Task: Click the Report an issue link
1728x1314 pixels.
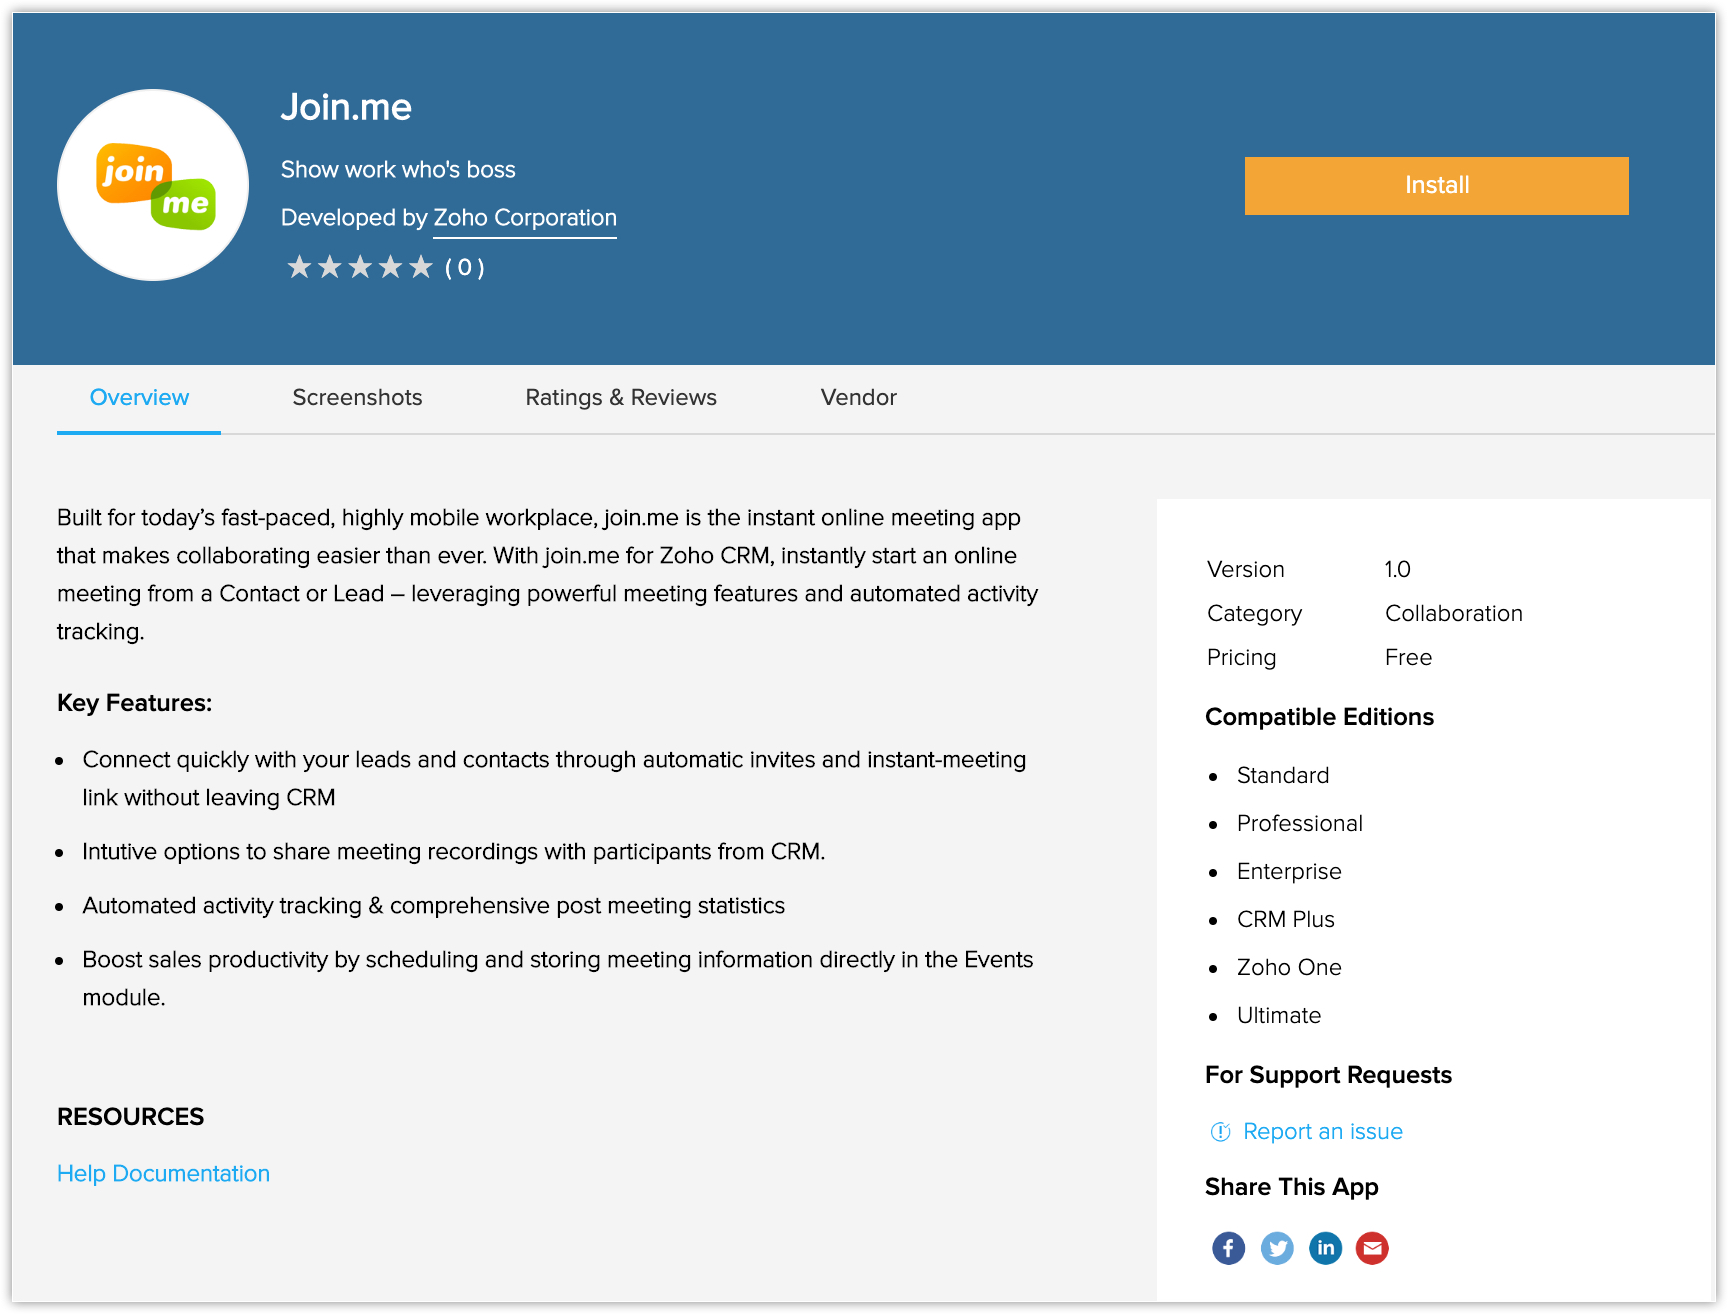Action: [1322, 1132]
